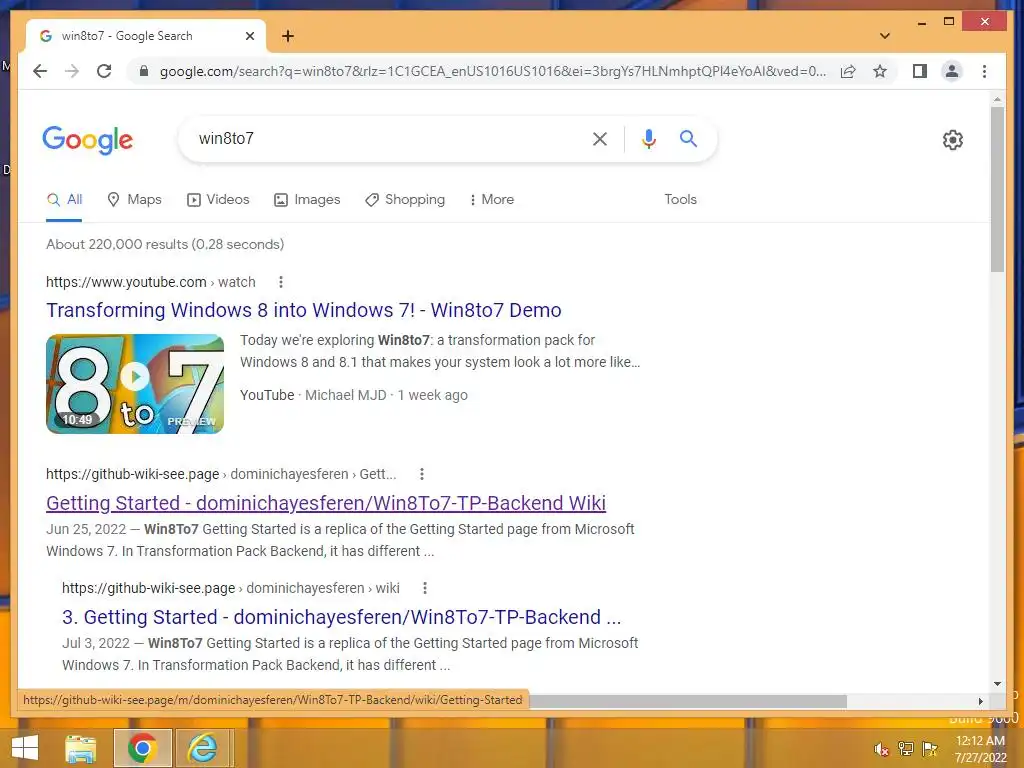Open options for the first github-wiki-see result
This screenshot has width=1024, height=768.
pos(422,474)
